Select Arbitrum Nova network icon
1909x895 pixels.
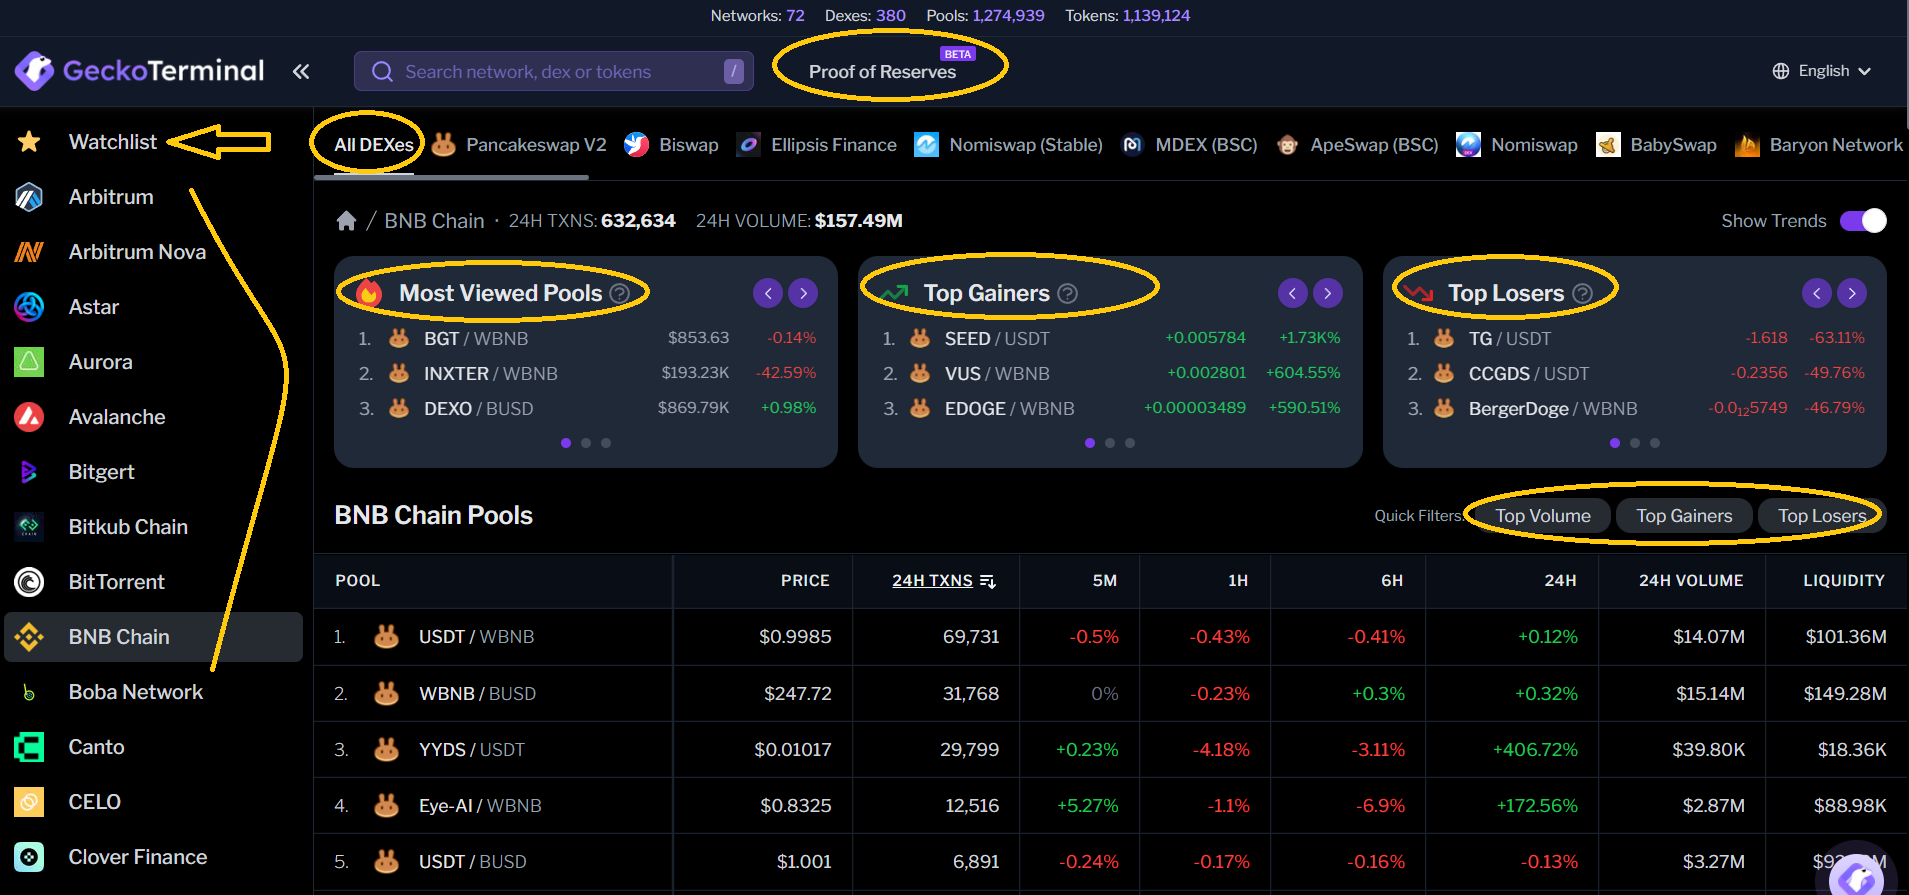click(x=29, y=252)
